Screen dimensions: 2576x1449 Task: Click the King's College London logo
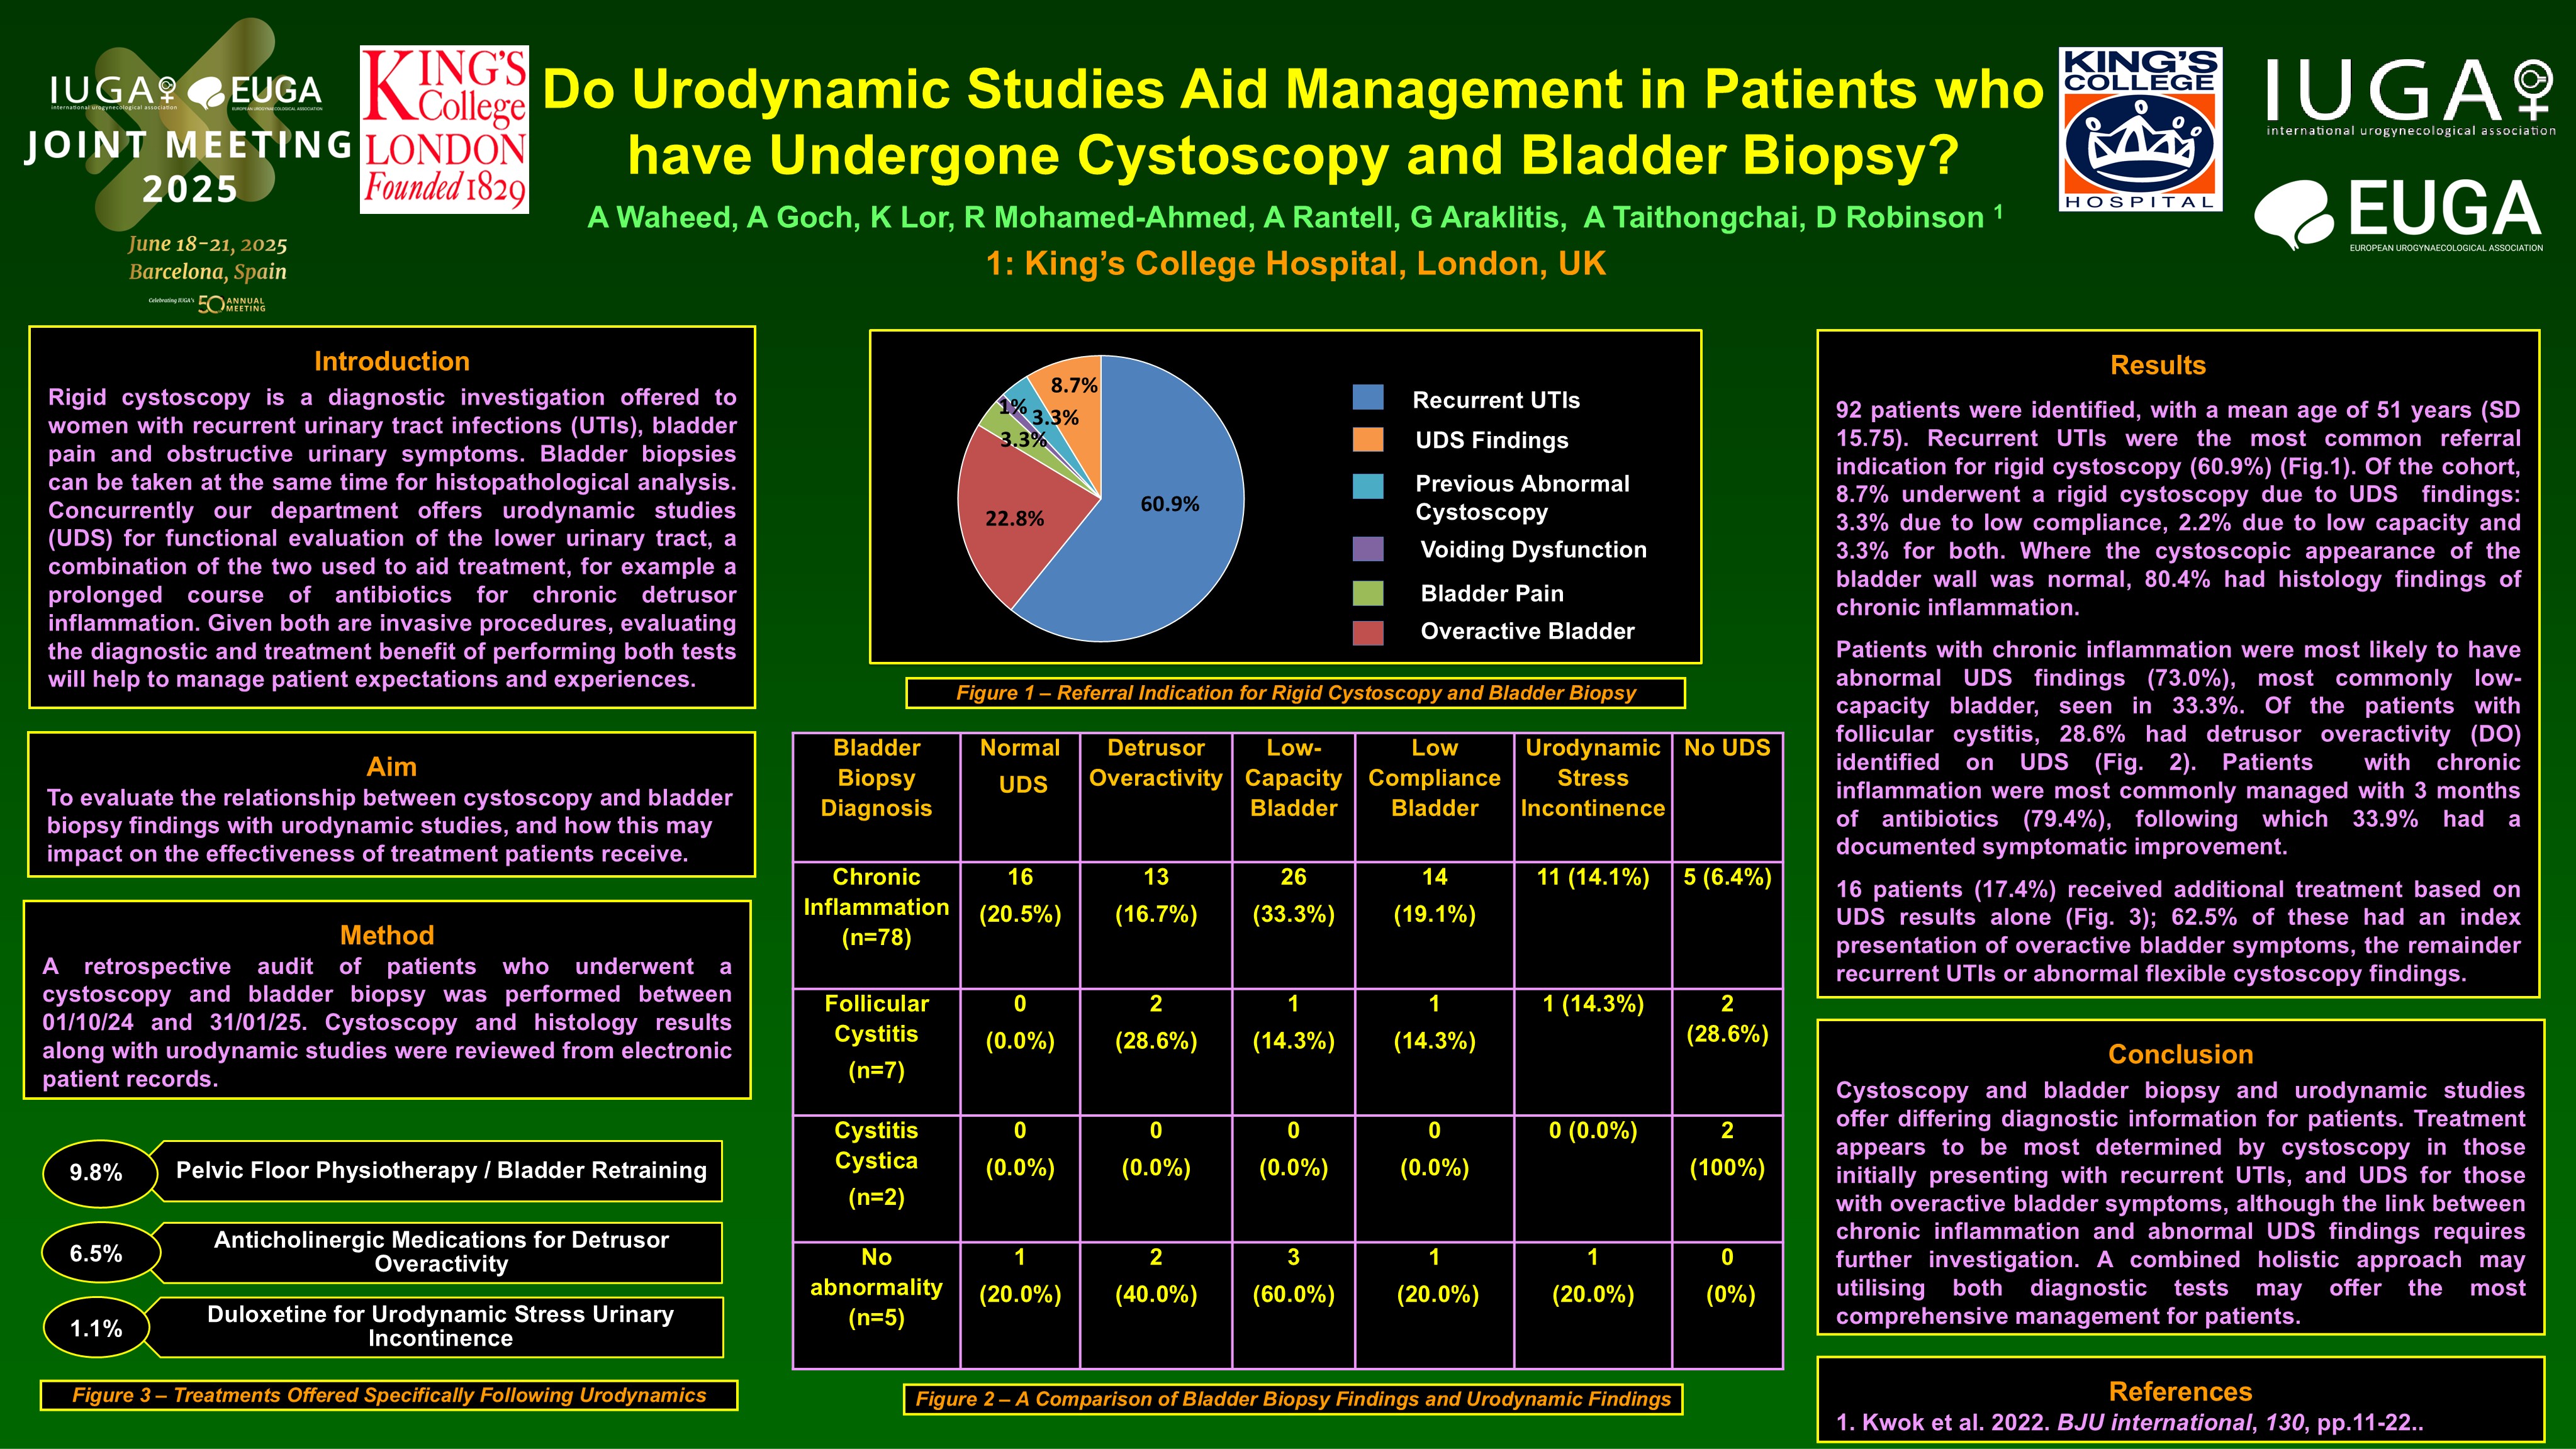tap(444, 129)
